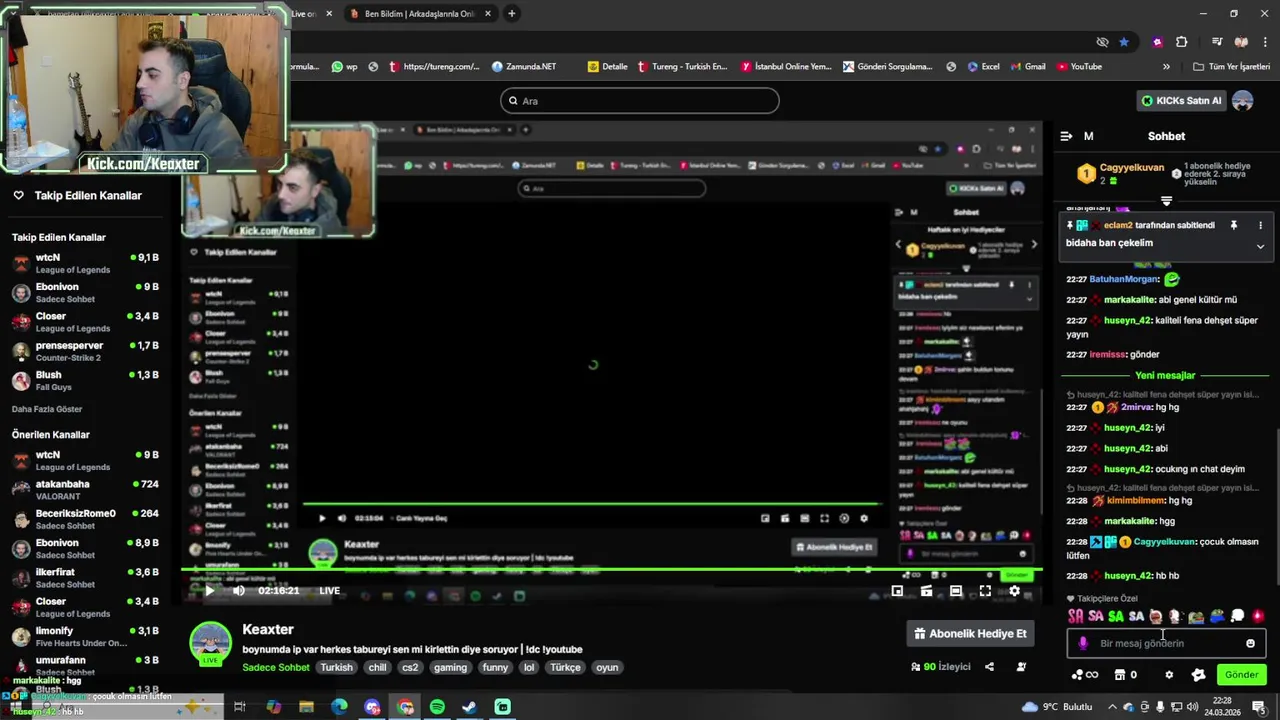Bookmark page with the star icon

click(x=1124, y=42)
